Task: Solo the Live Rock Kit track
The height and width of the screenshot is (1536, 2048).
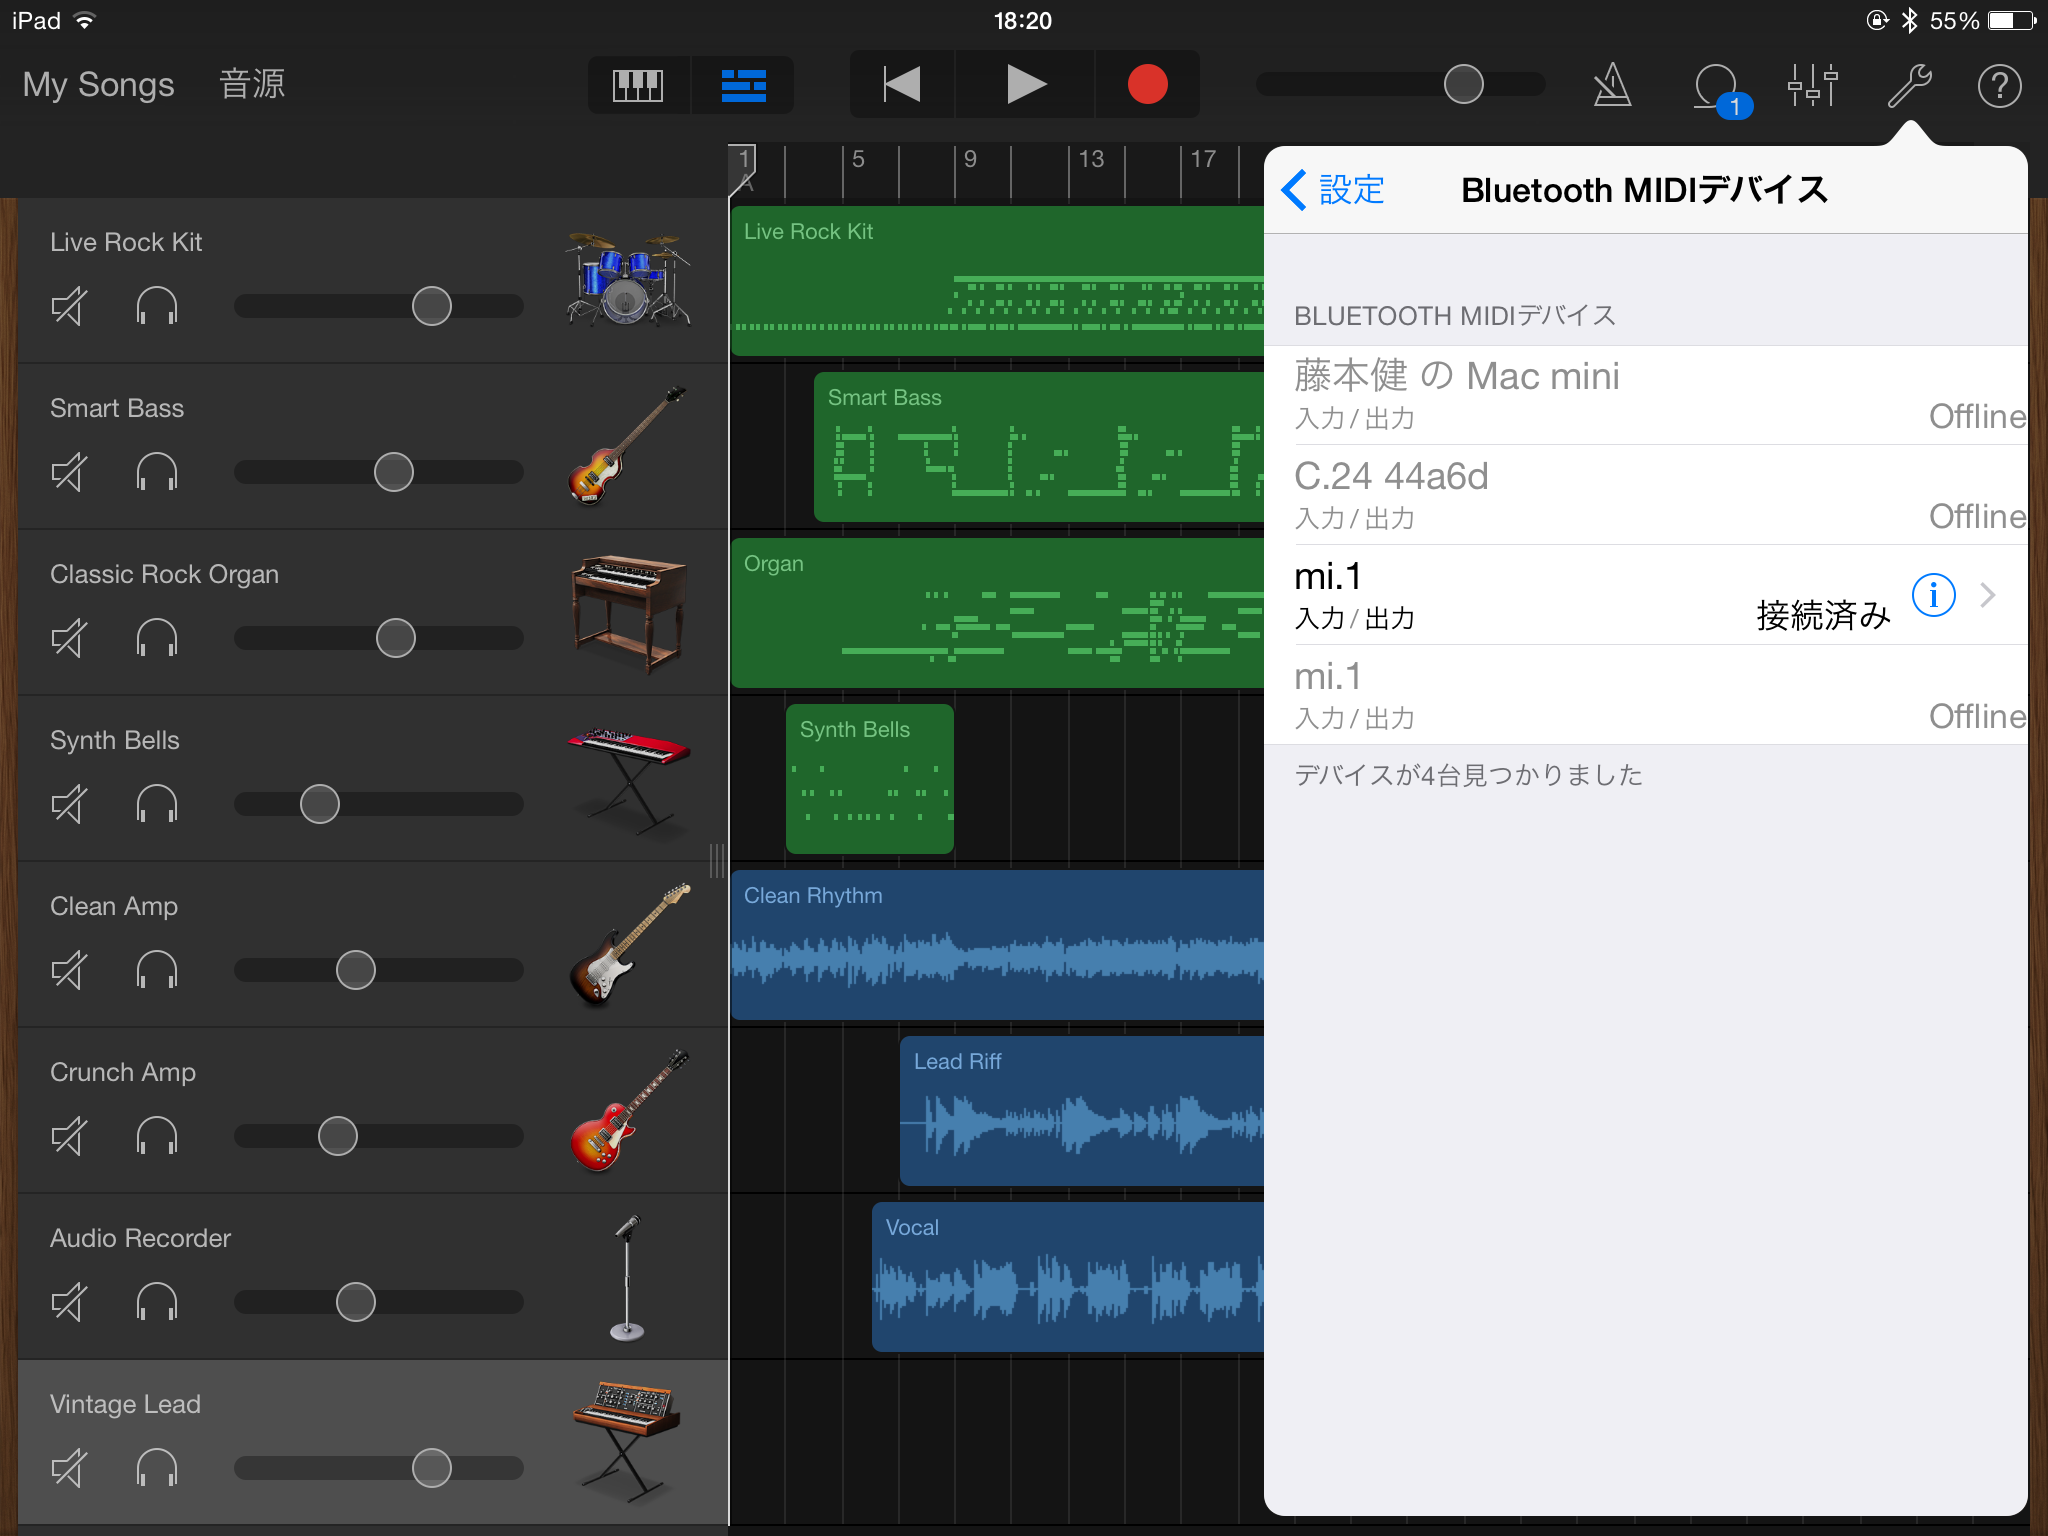Action: coord(157,306)
